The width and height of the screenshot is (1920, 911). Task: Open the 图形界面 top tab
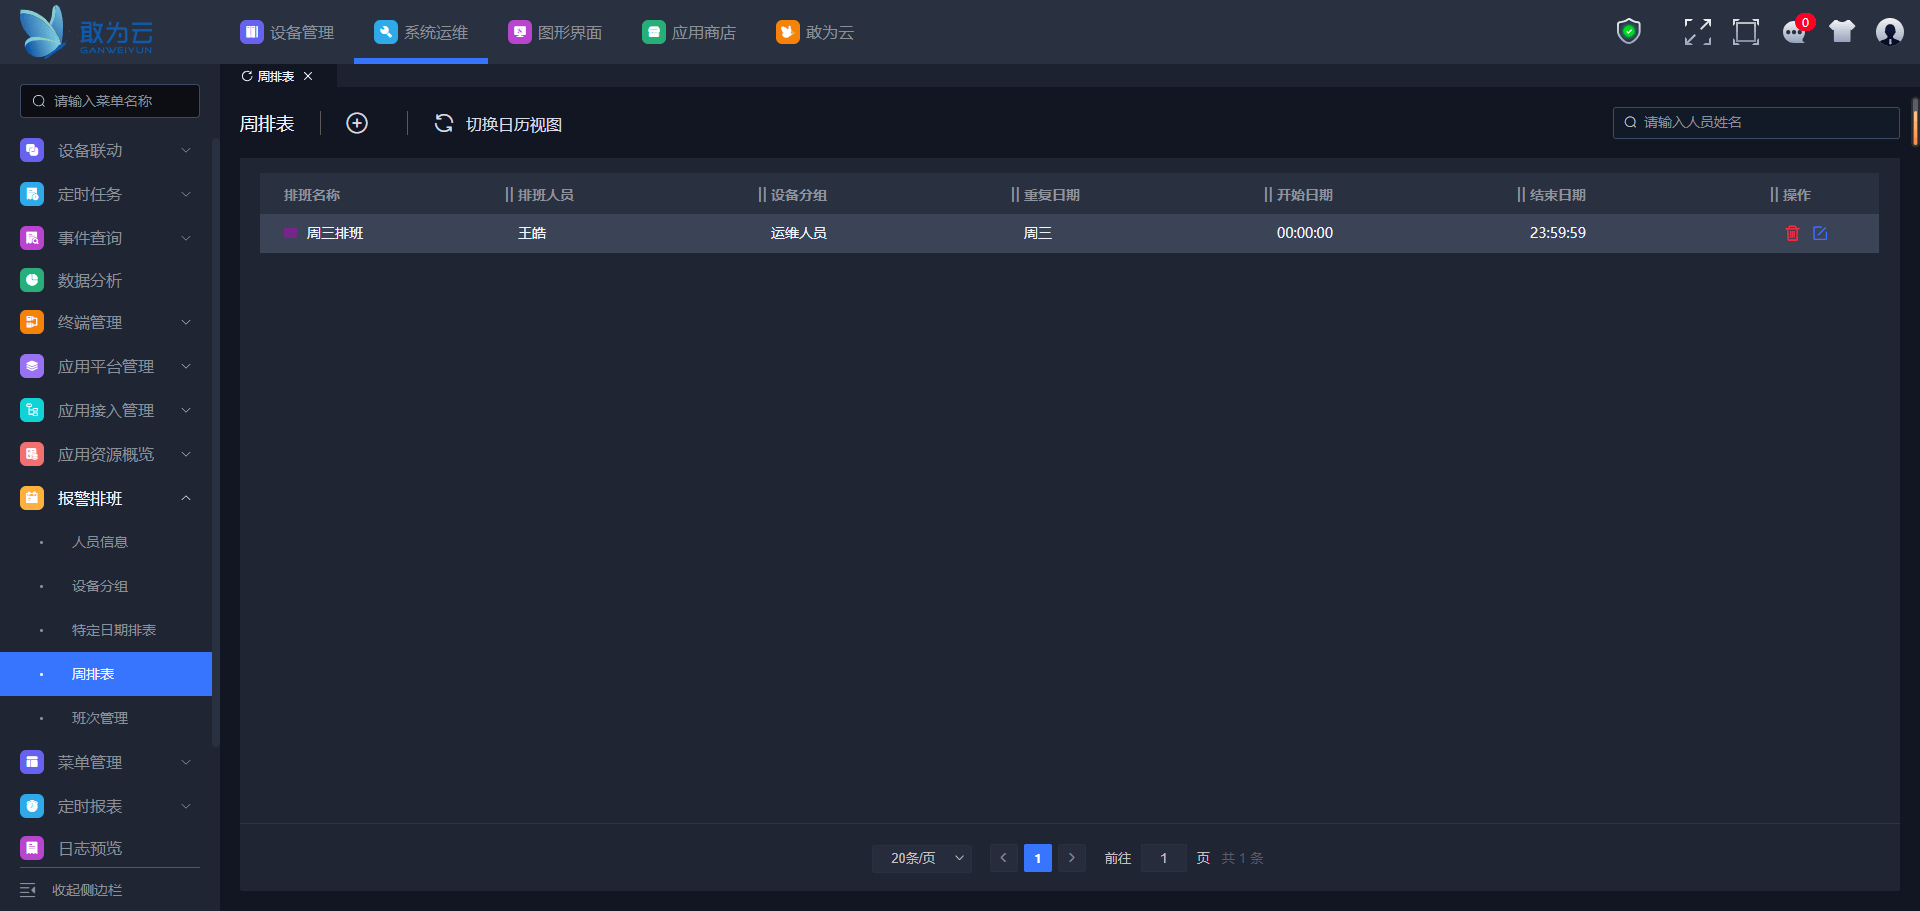pyautogui.click(x=555, y=32)
